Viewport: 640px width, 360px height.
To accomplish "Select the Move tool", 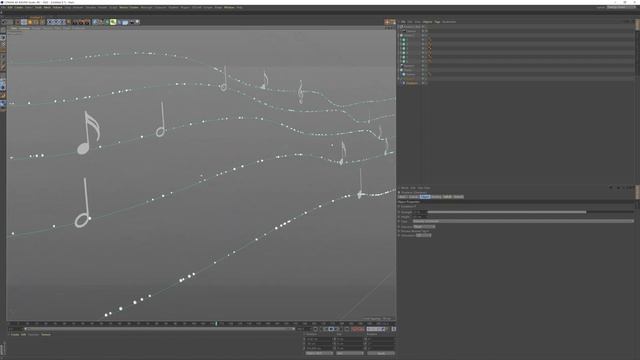I will coord(24,22).
